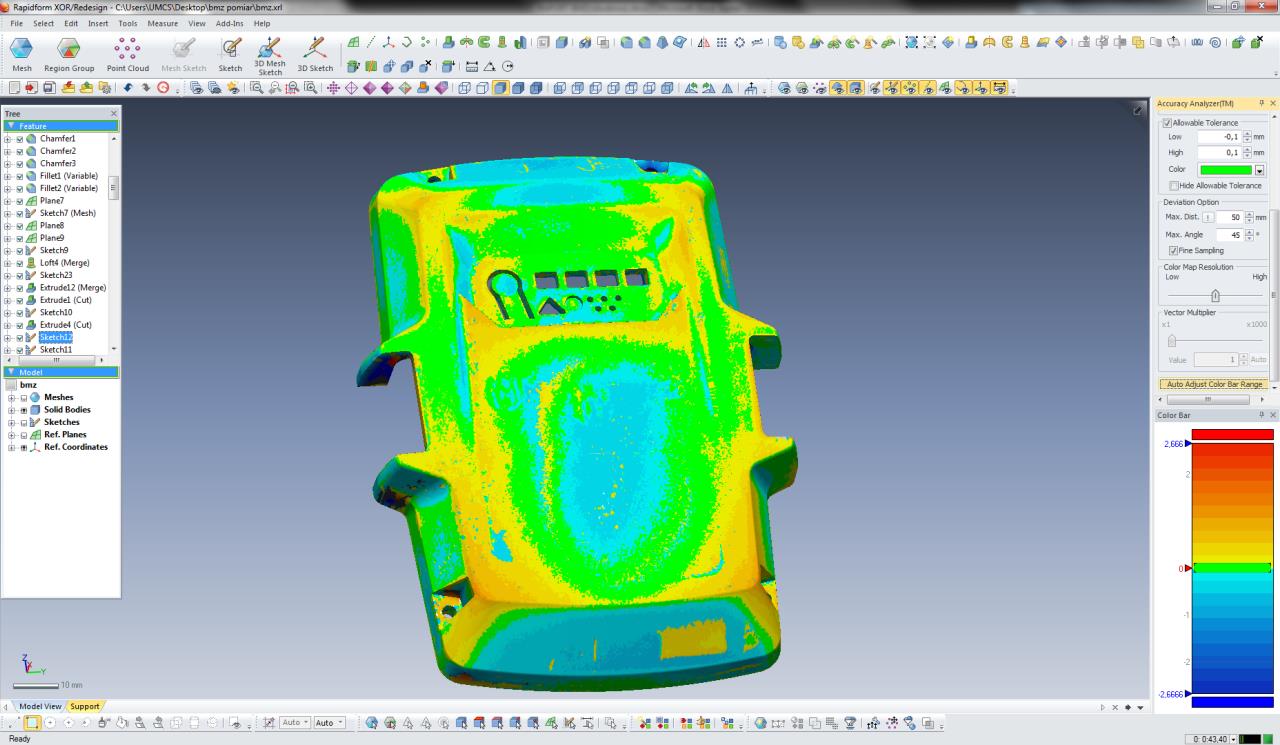Image resolution: width=1280 pixels, height=745 pixels.
Task: Click the green ref plane icon
Action: [353, 42]
